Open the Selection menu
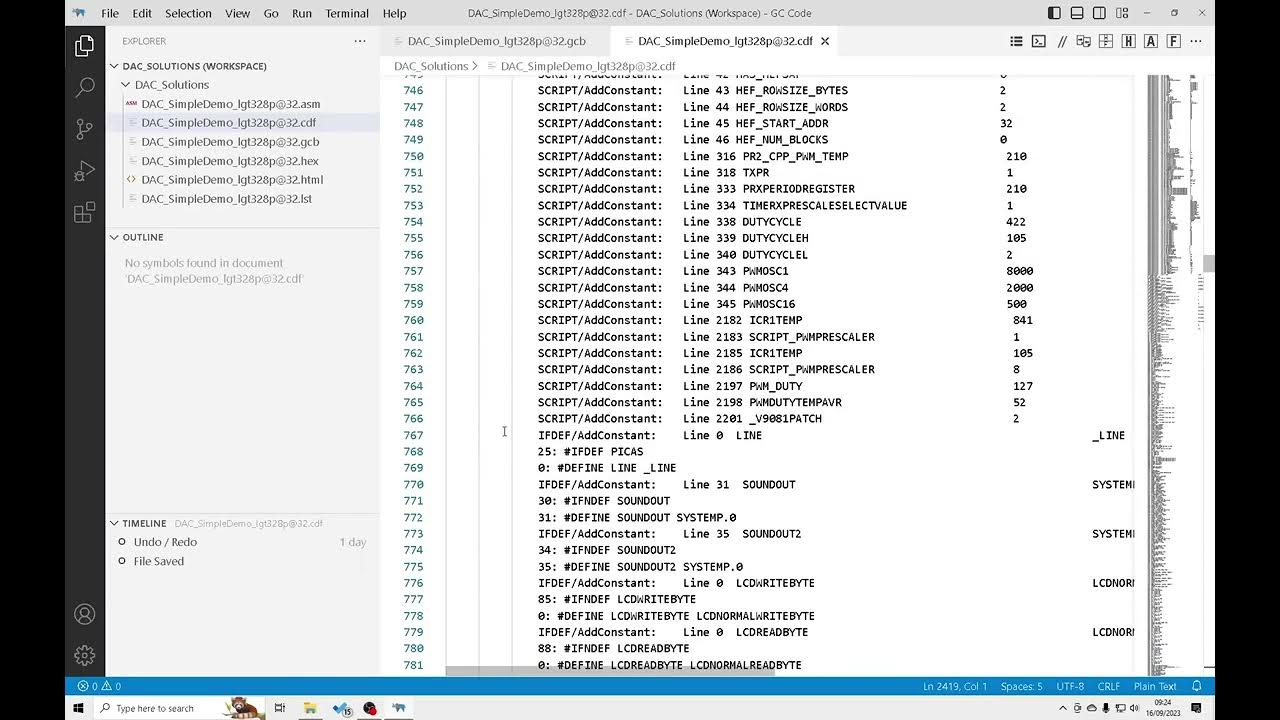 [188, 13]
